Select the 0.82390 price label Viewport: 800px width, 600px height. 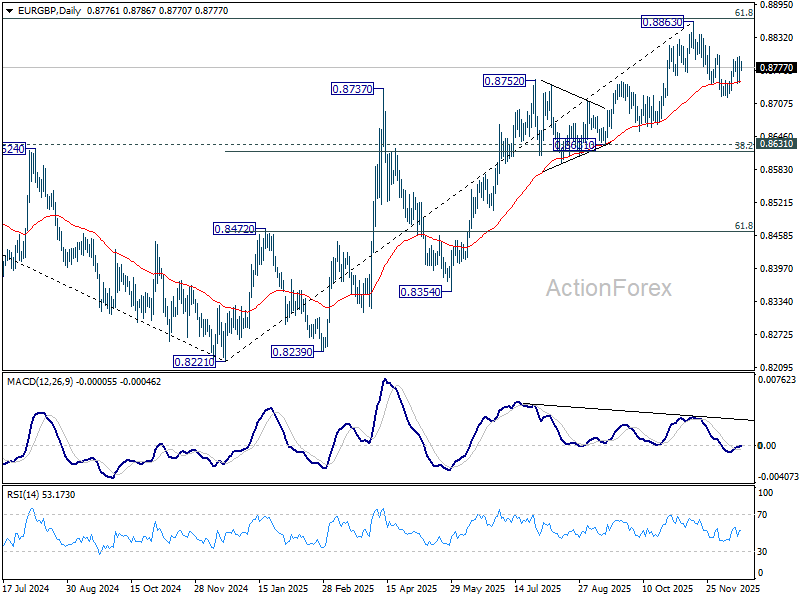[x=294, y=351]
